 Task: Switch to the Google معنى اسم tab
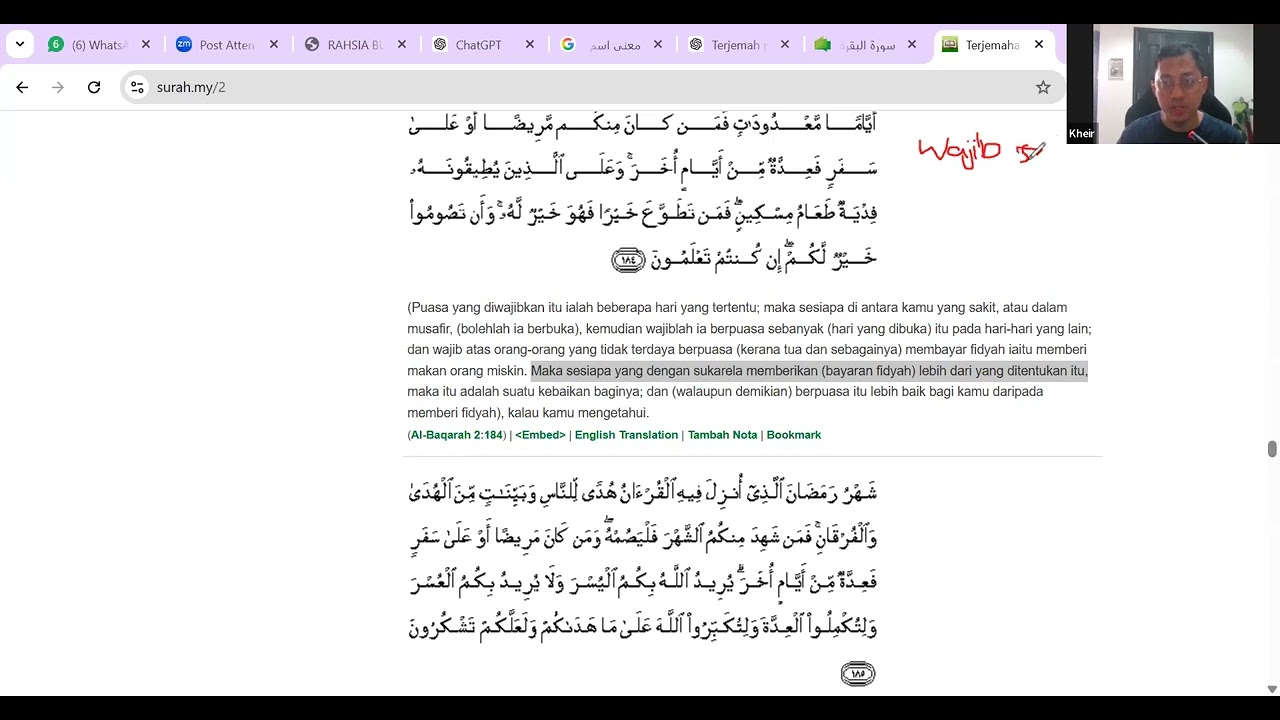(611, 45)
